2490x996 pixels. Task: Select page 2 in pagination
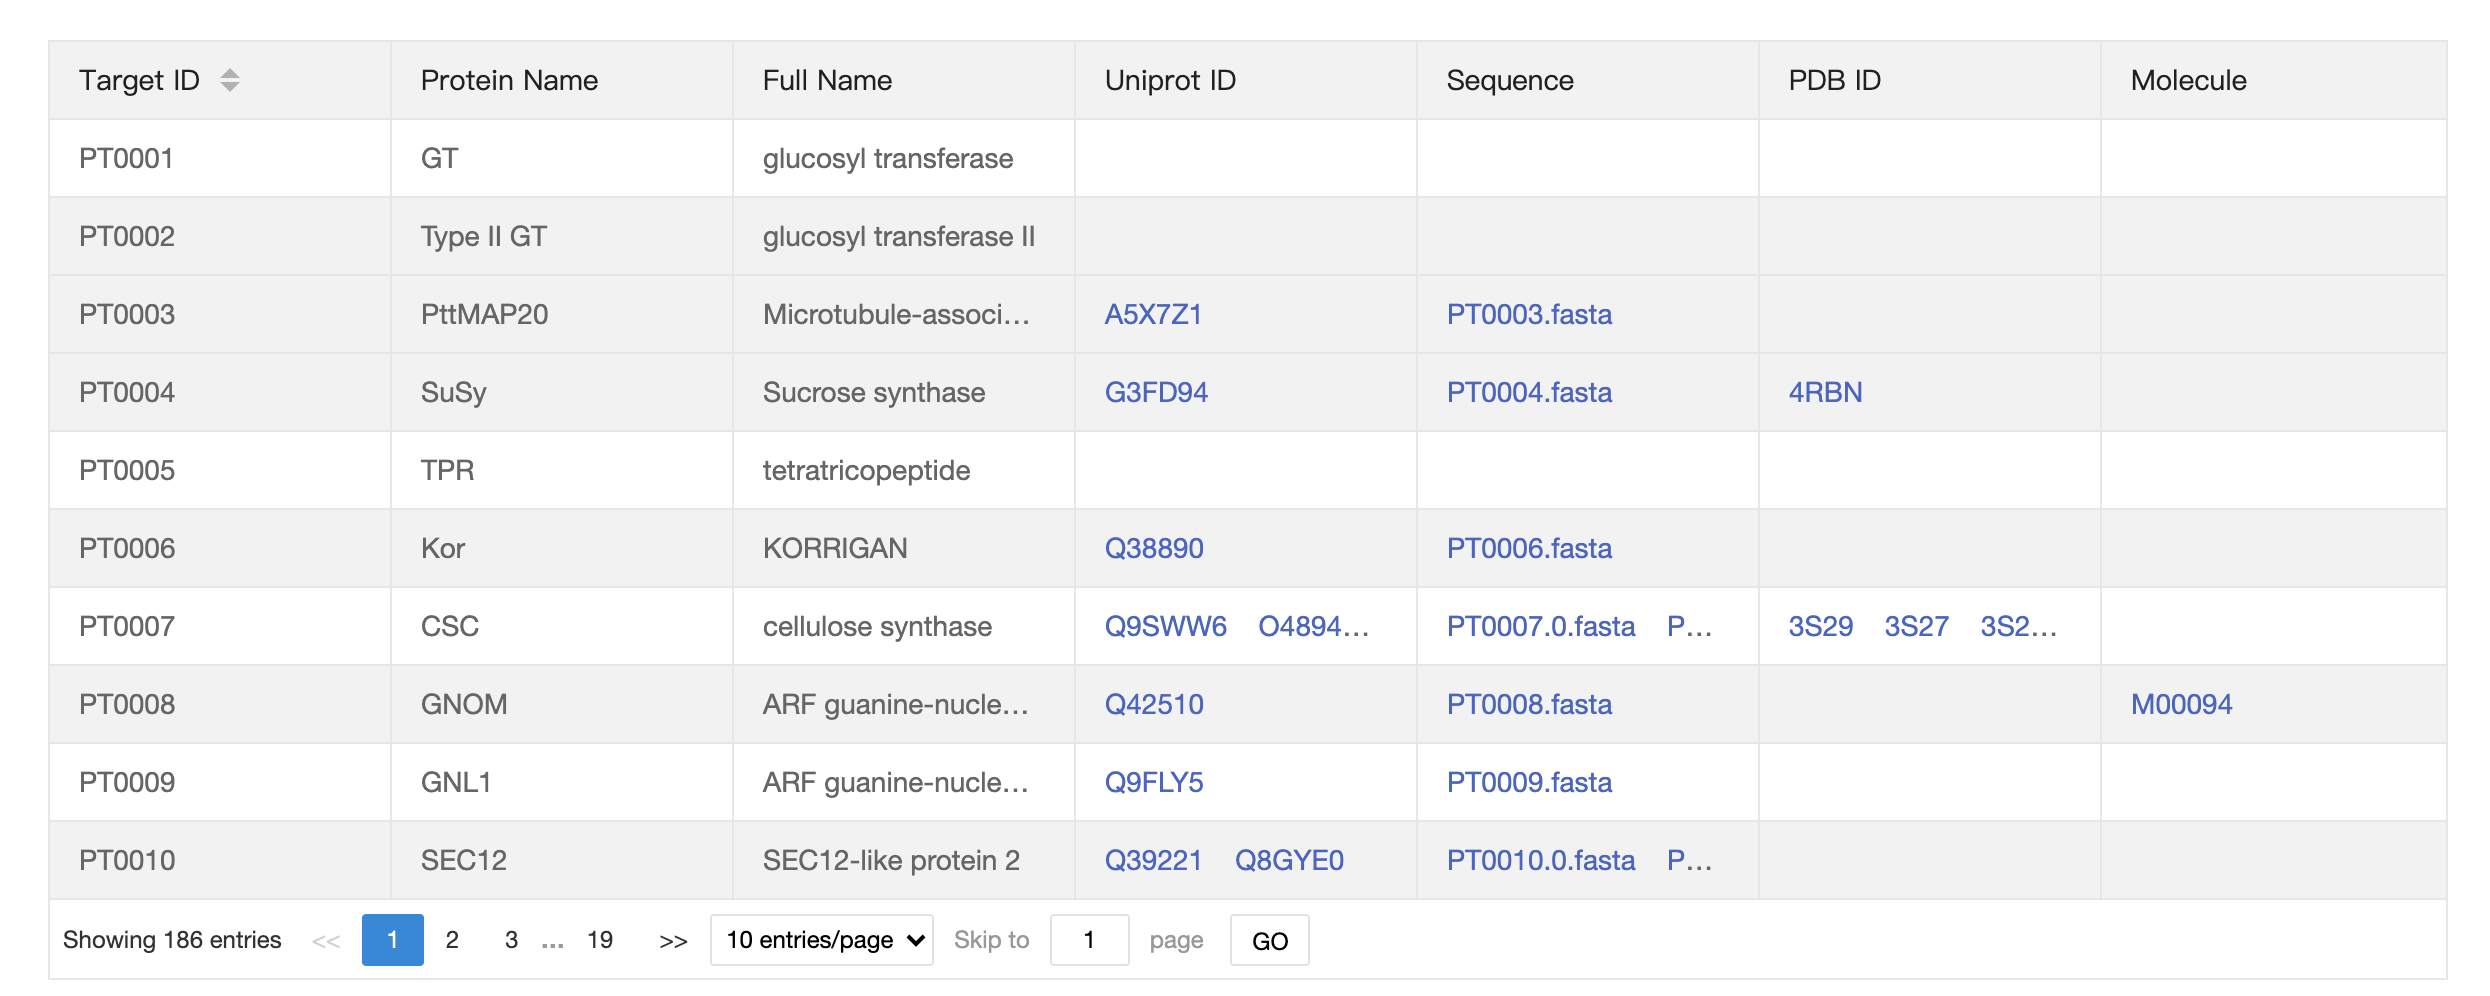pos(452,940)
